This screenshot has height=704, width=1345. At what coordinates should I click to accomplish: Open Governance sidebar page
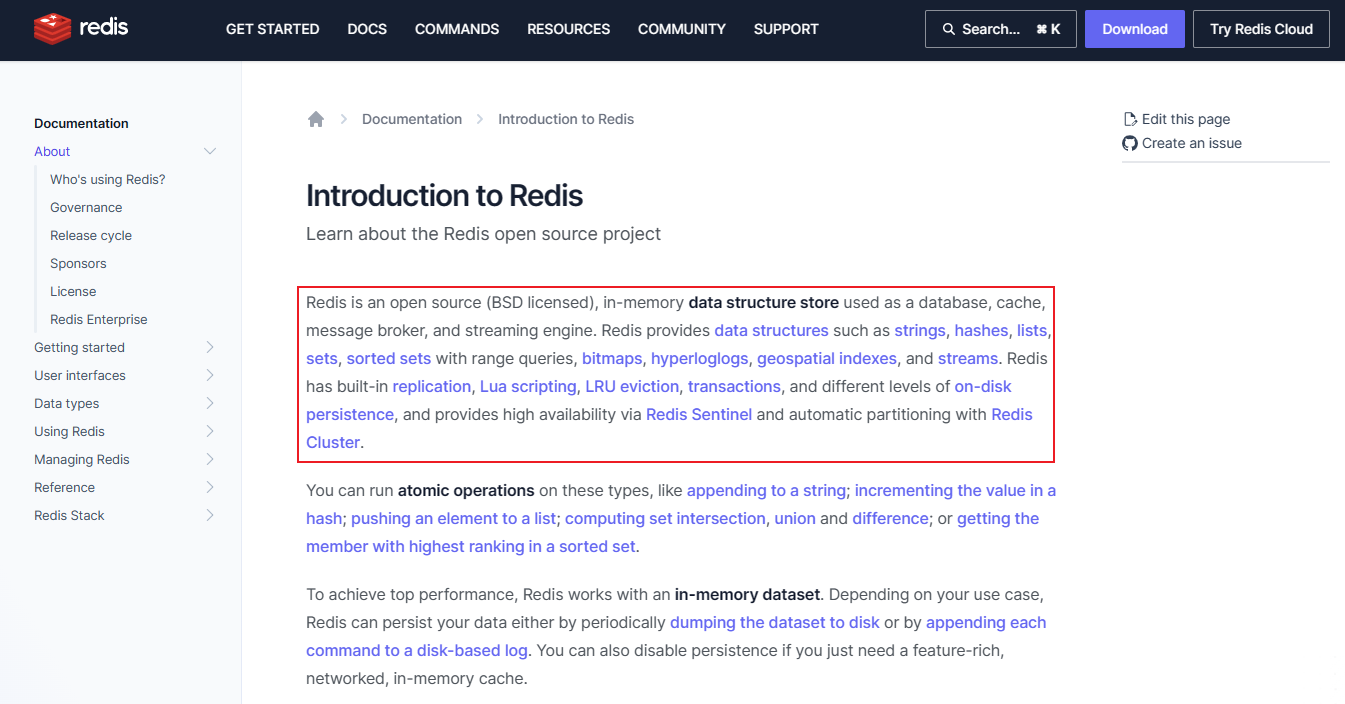(86, 207)
